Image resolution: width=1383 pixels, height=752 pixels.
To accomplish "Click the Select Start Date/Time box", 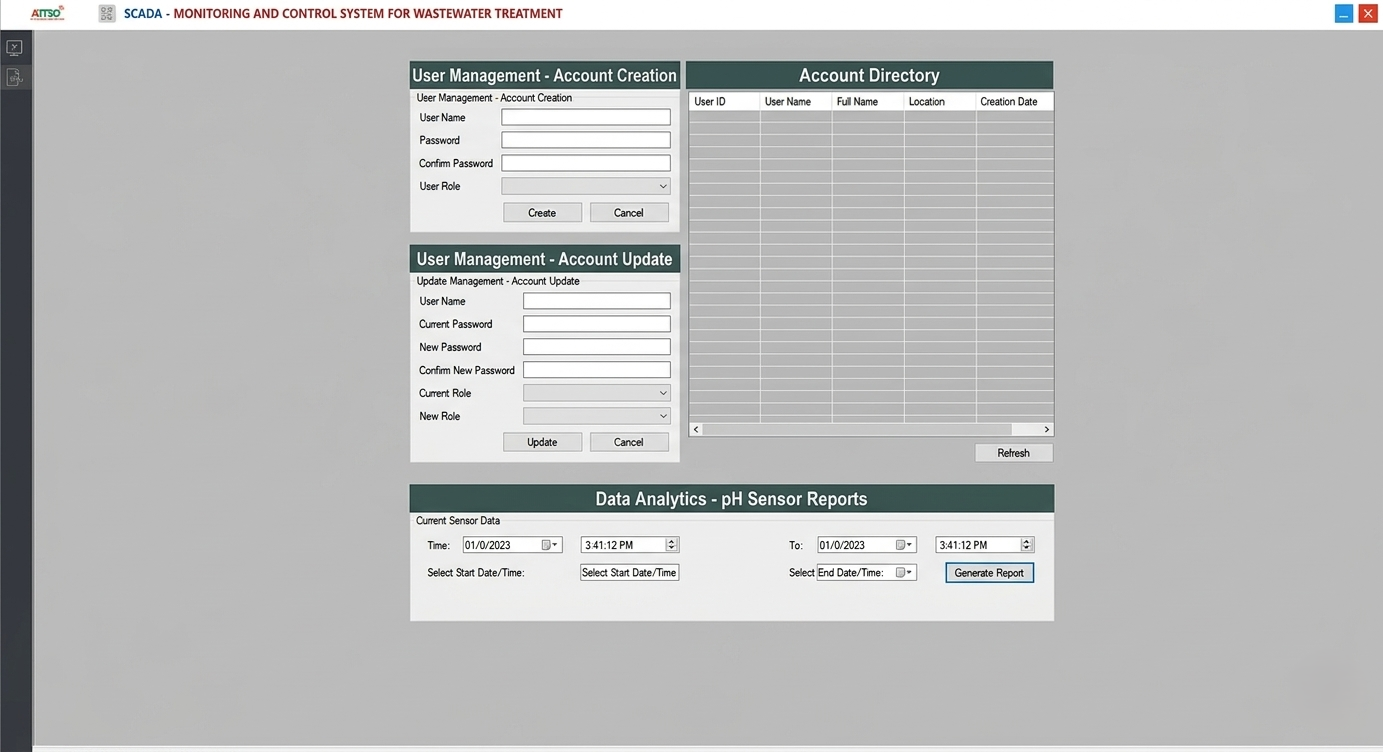I will coord(630,573).
